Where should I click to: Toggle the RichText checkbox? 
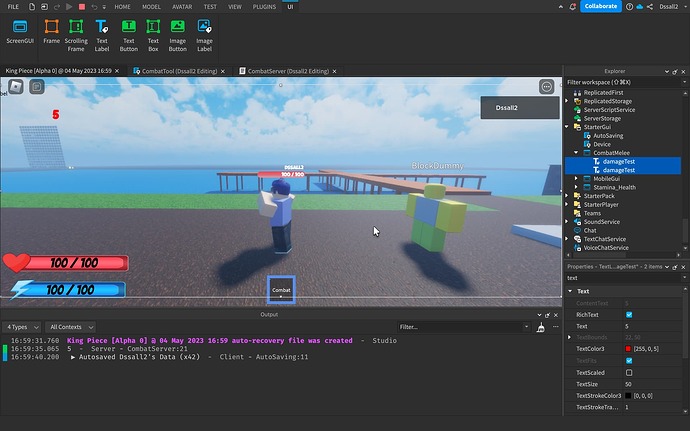pos(629,315)
